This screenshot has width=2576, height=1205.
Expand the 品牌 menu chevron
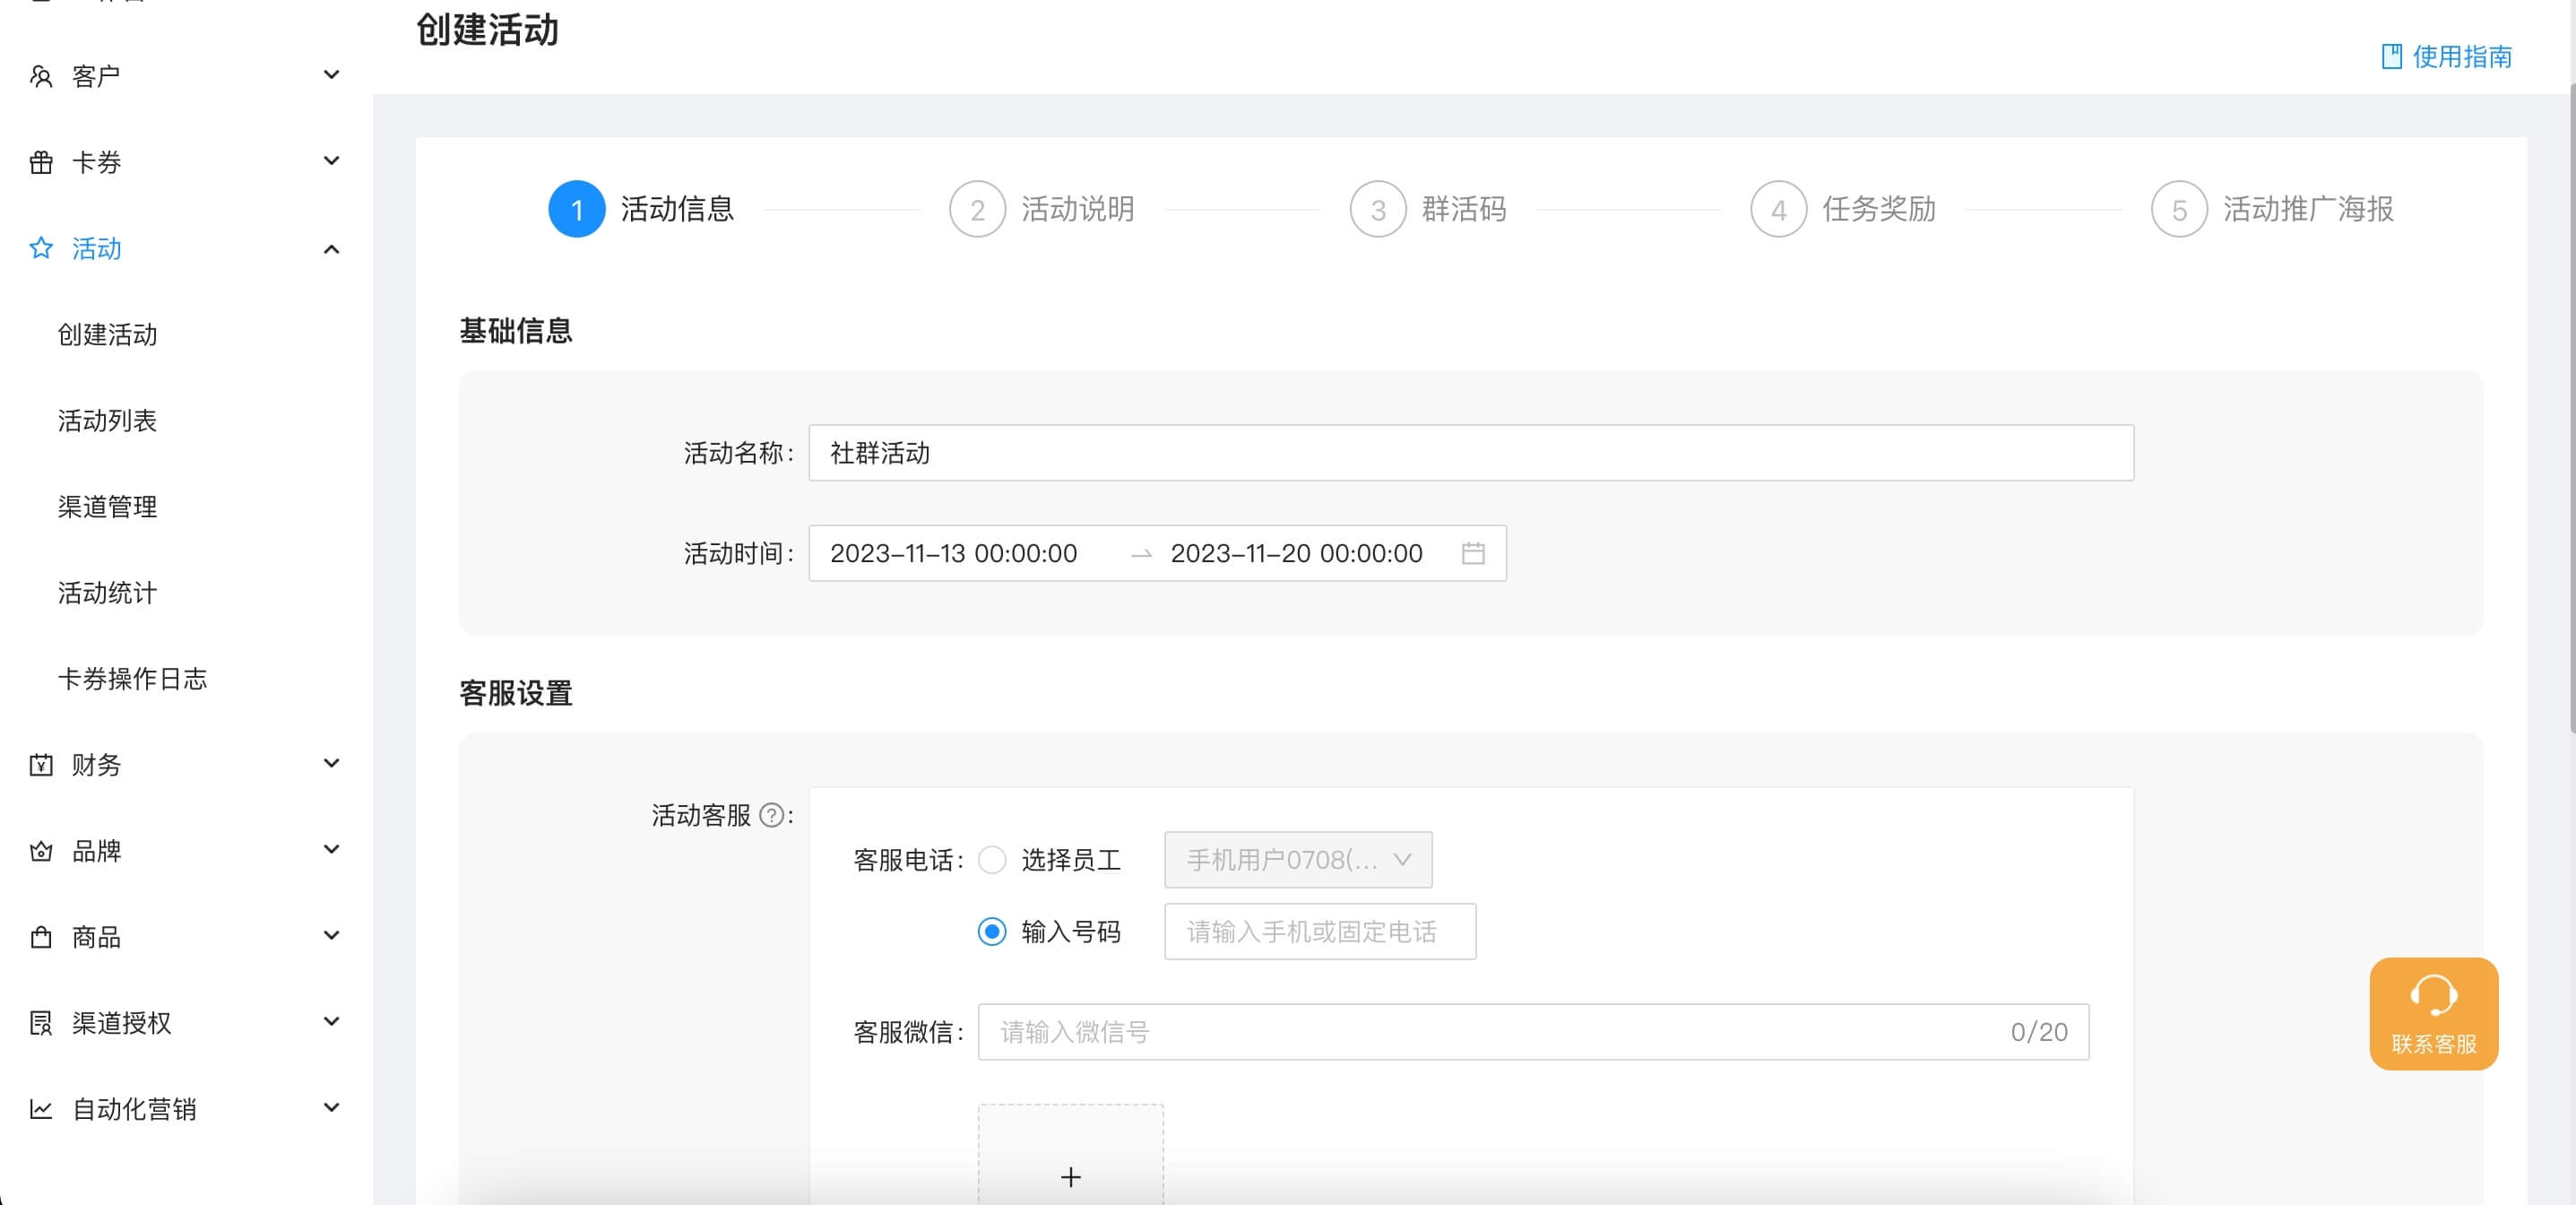pyautogui.click(x=331, y=850)
